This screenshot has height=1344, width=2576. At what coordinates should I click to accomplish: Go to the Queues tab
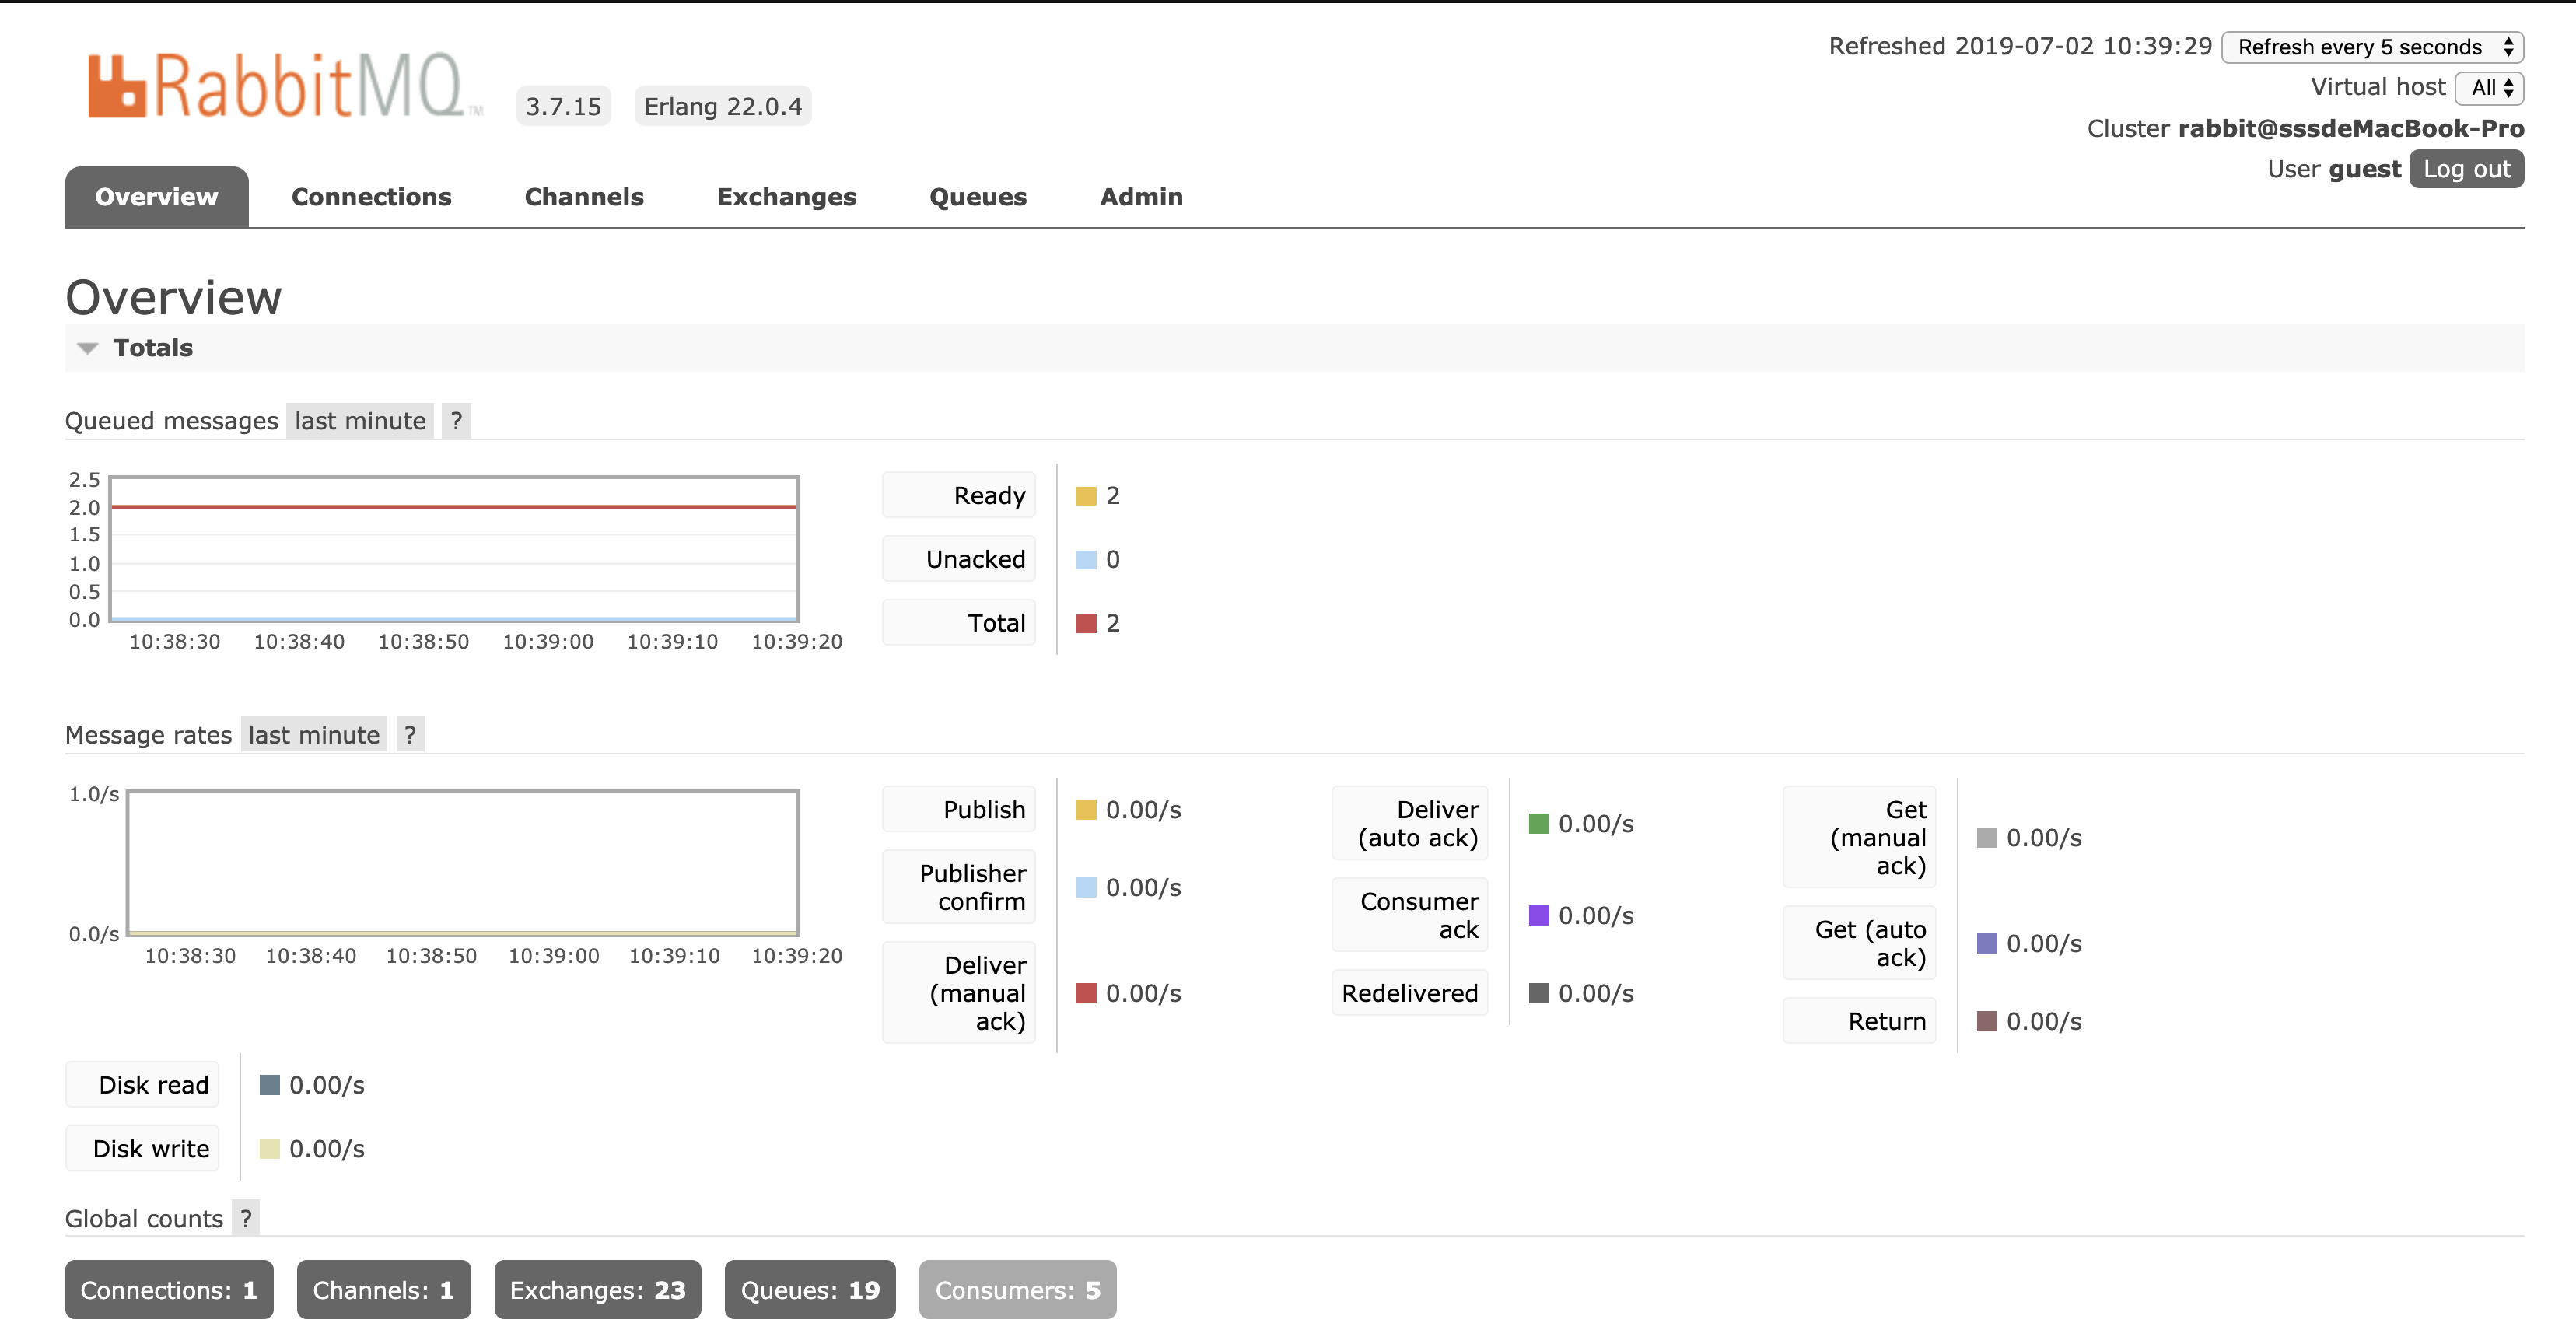[977, 197]
